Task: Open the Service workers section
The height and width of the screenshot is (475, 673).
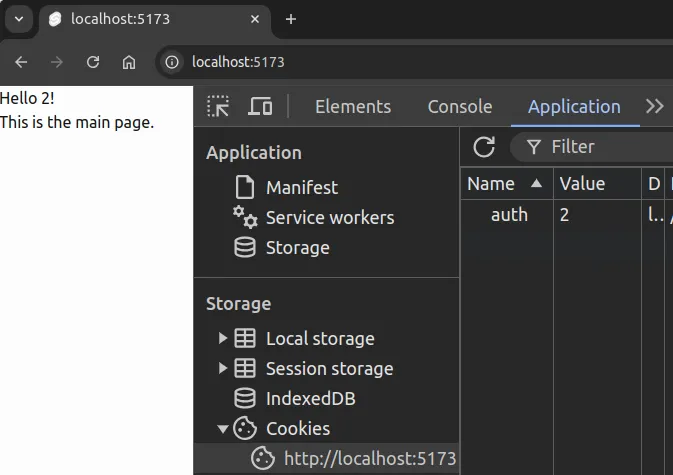Action: coord(329,217)
